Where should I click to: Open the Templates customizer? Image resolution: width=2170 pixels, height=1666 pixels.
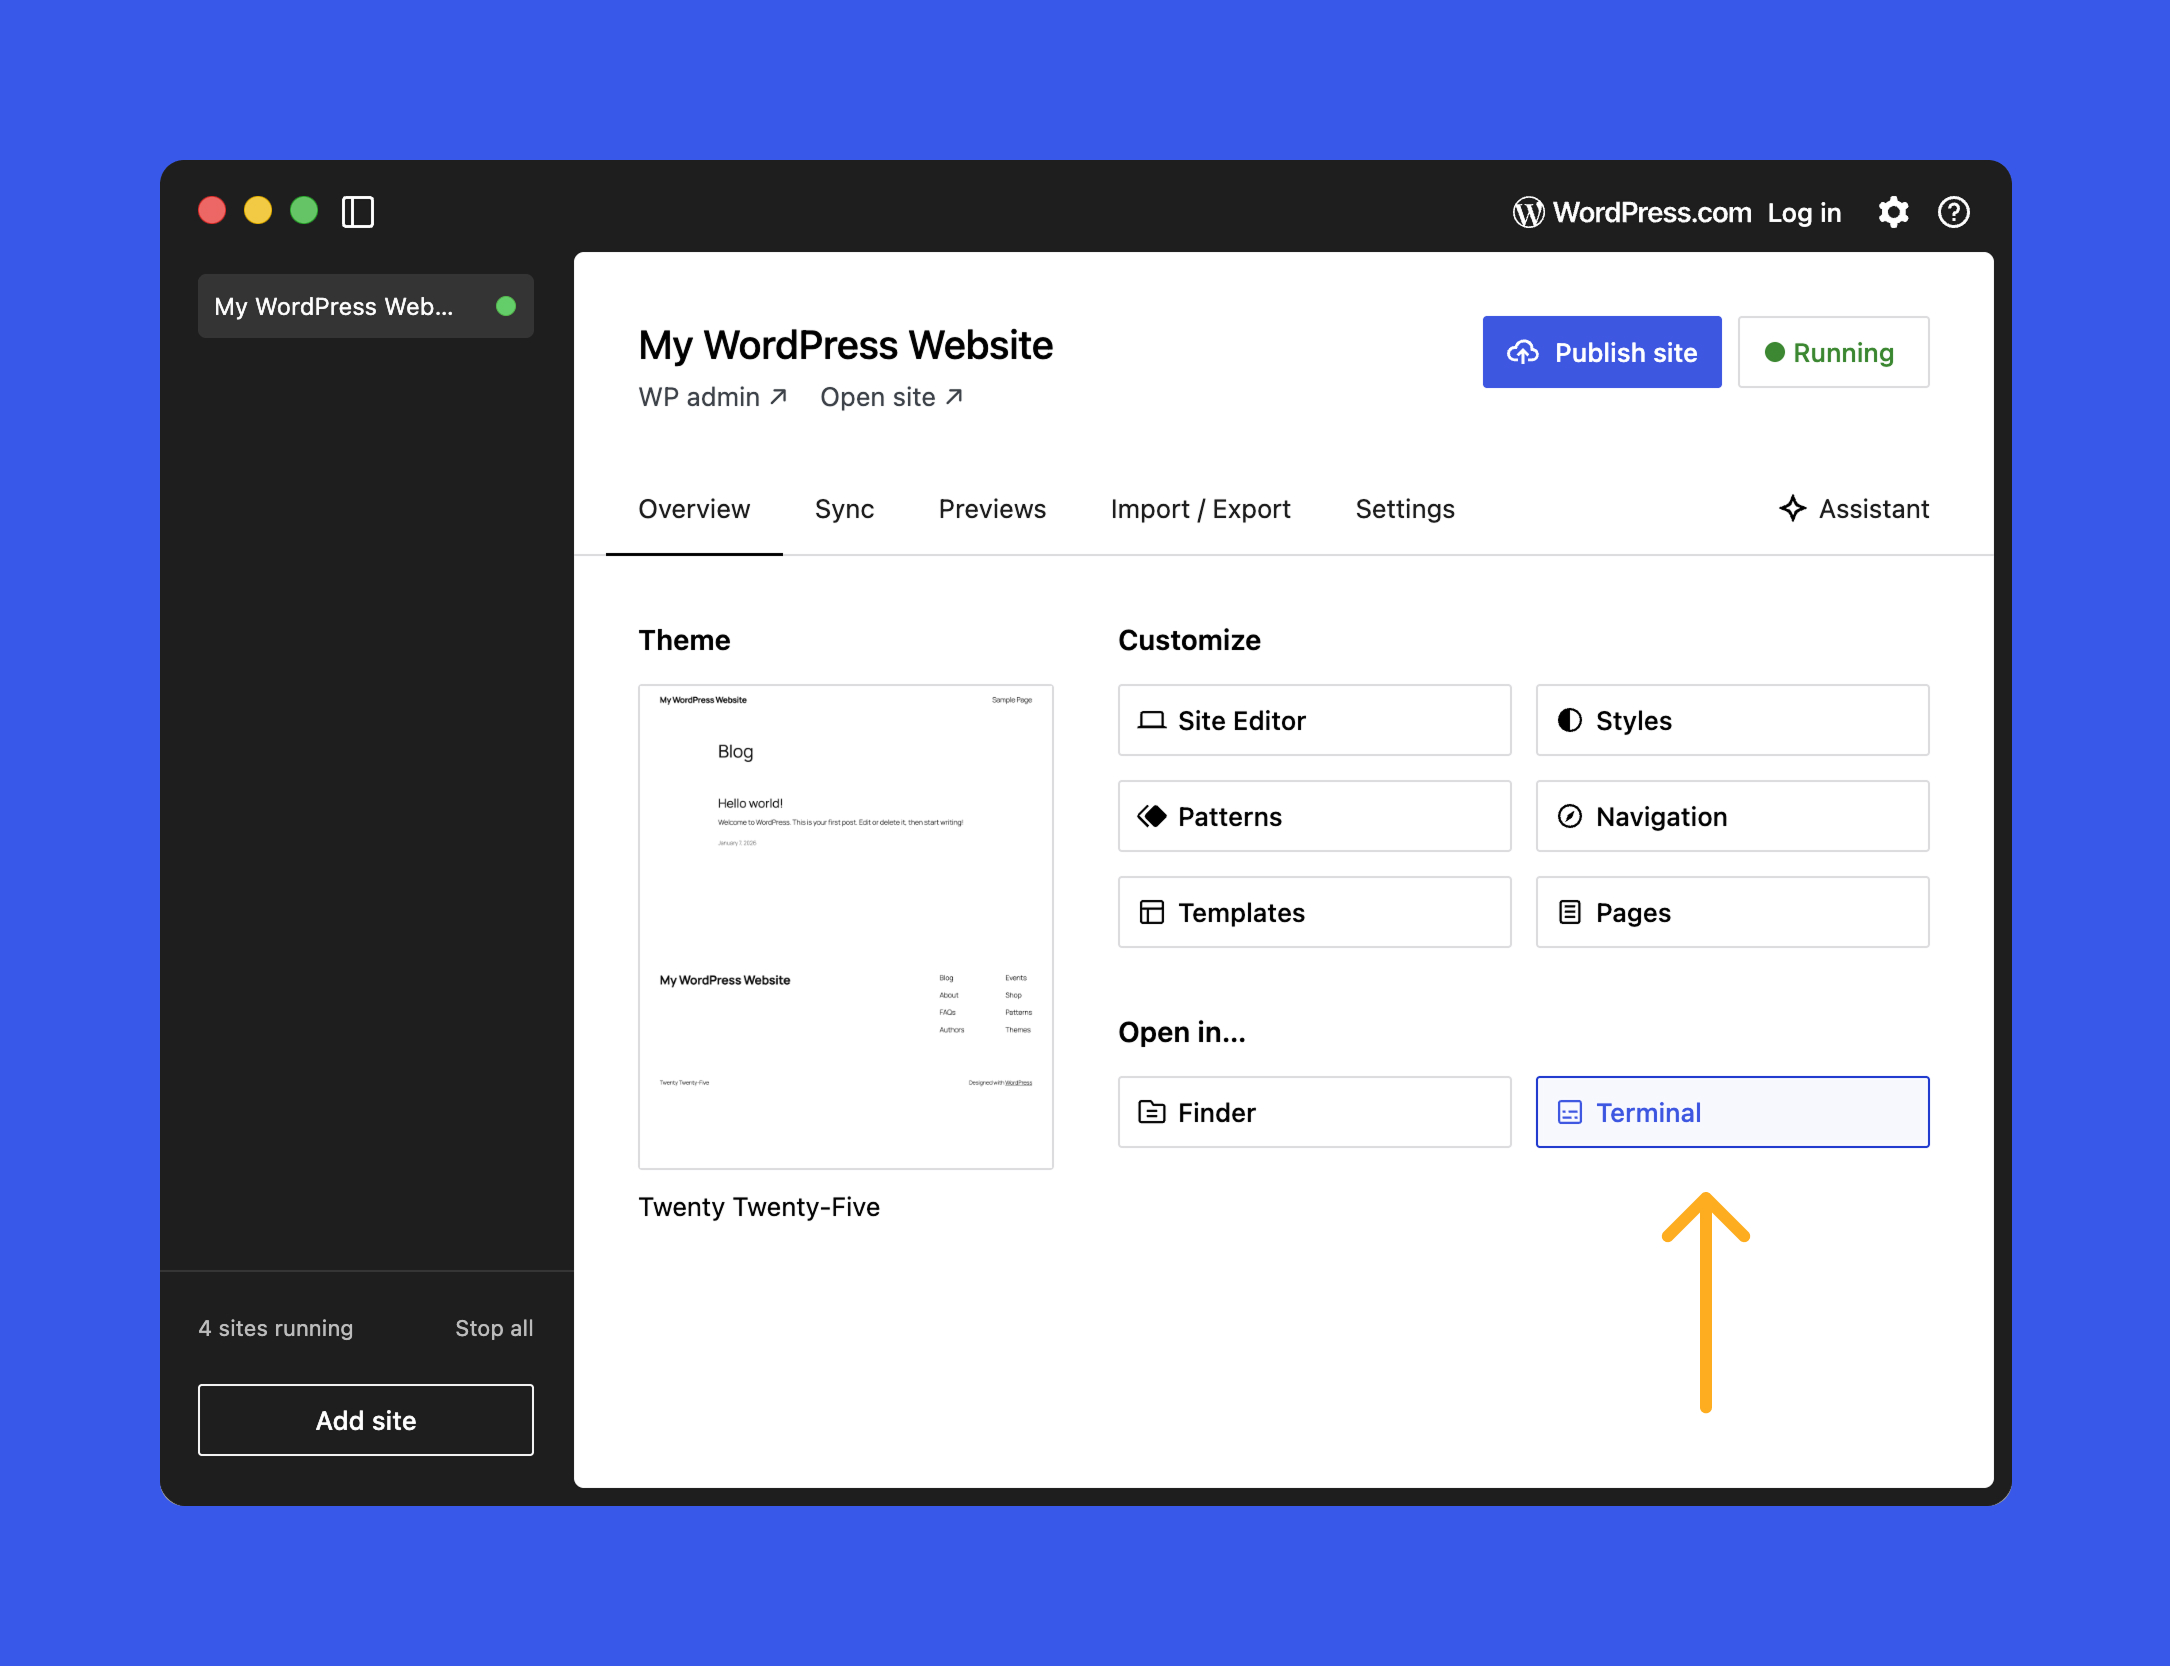(x=1313, y=912)
